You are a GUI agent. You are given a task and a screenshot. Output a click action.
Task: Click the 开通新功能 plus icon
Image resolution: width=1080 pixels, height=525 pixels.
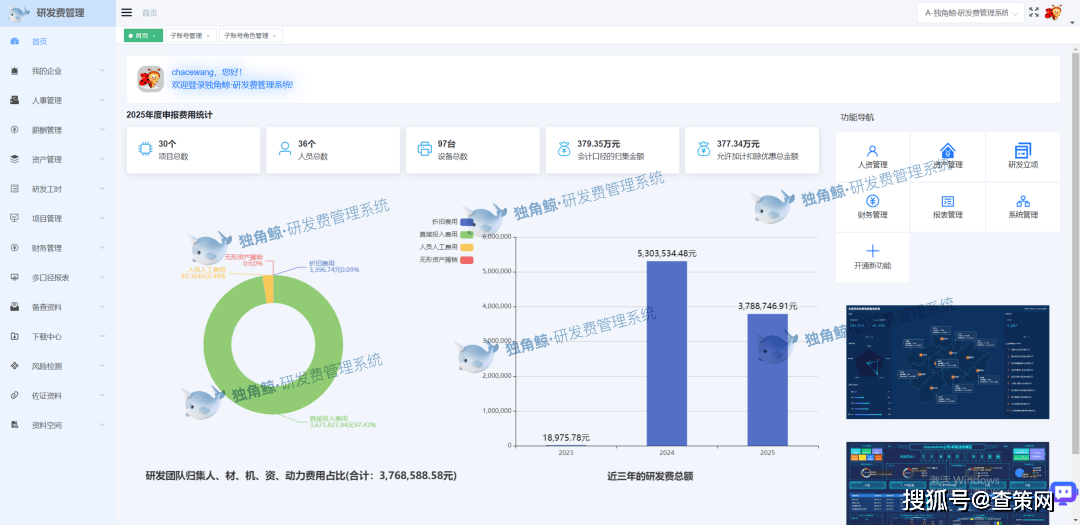pyautogui.click(x=872, y=251)
